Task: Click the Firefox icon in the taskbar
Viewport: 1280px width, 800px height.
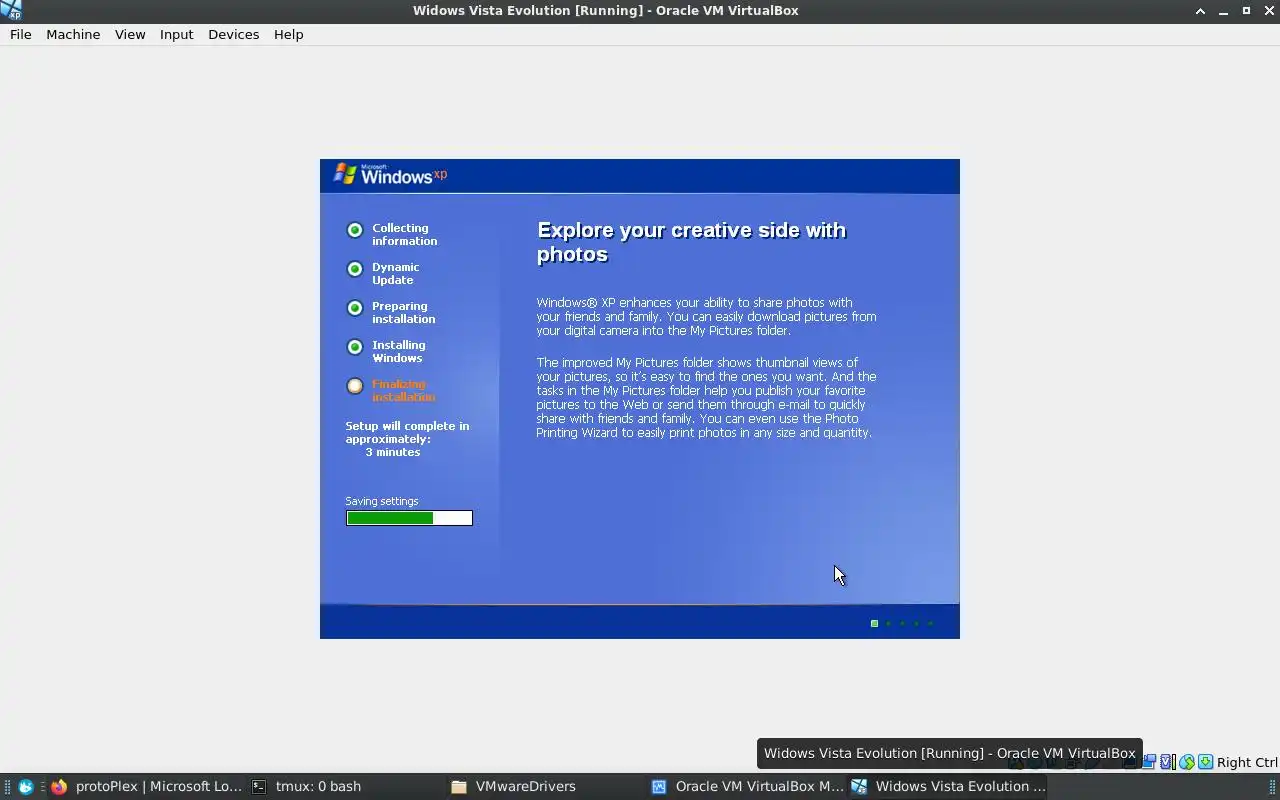Action: (x=59, y=787)
